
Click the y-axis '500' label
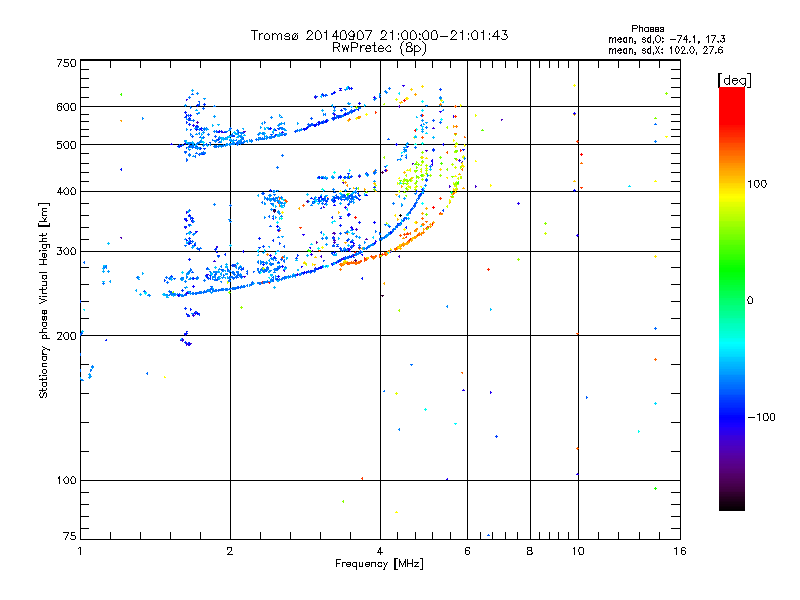[66, 144]
